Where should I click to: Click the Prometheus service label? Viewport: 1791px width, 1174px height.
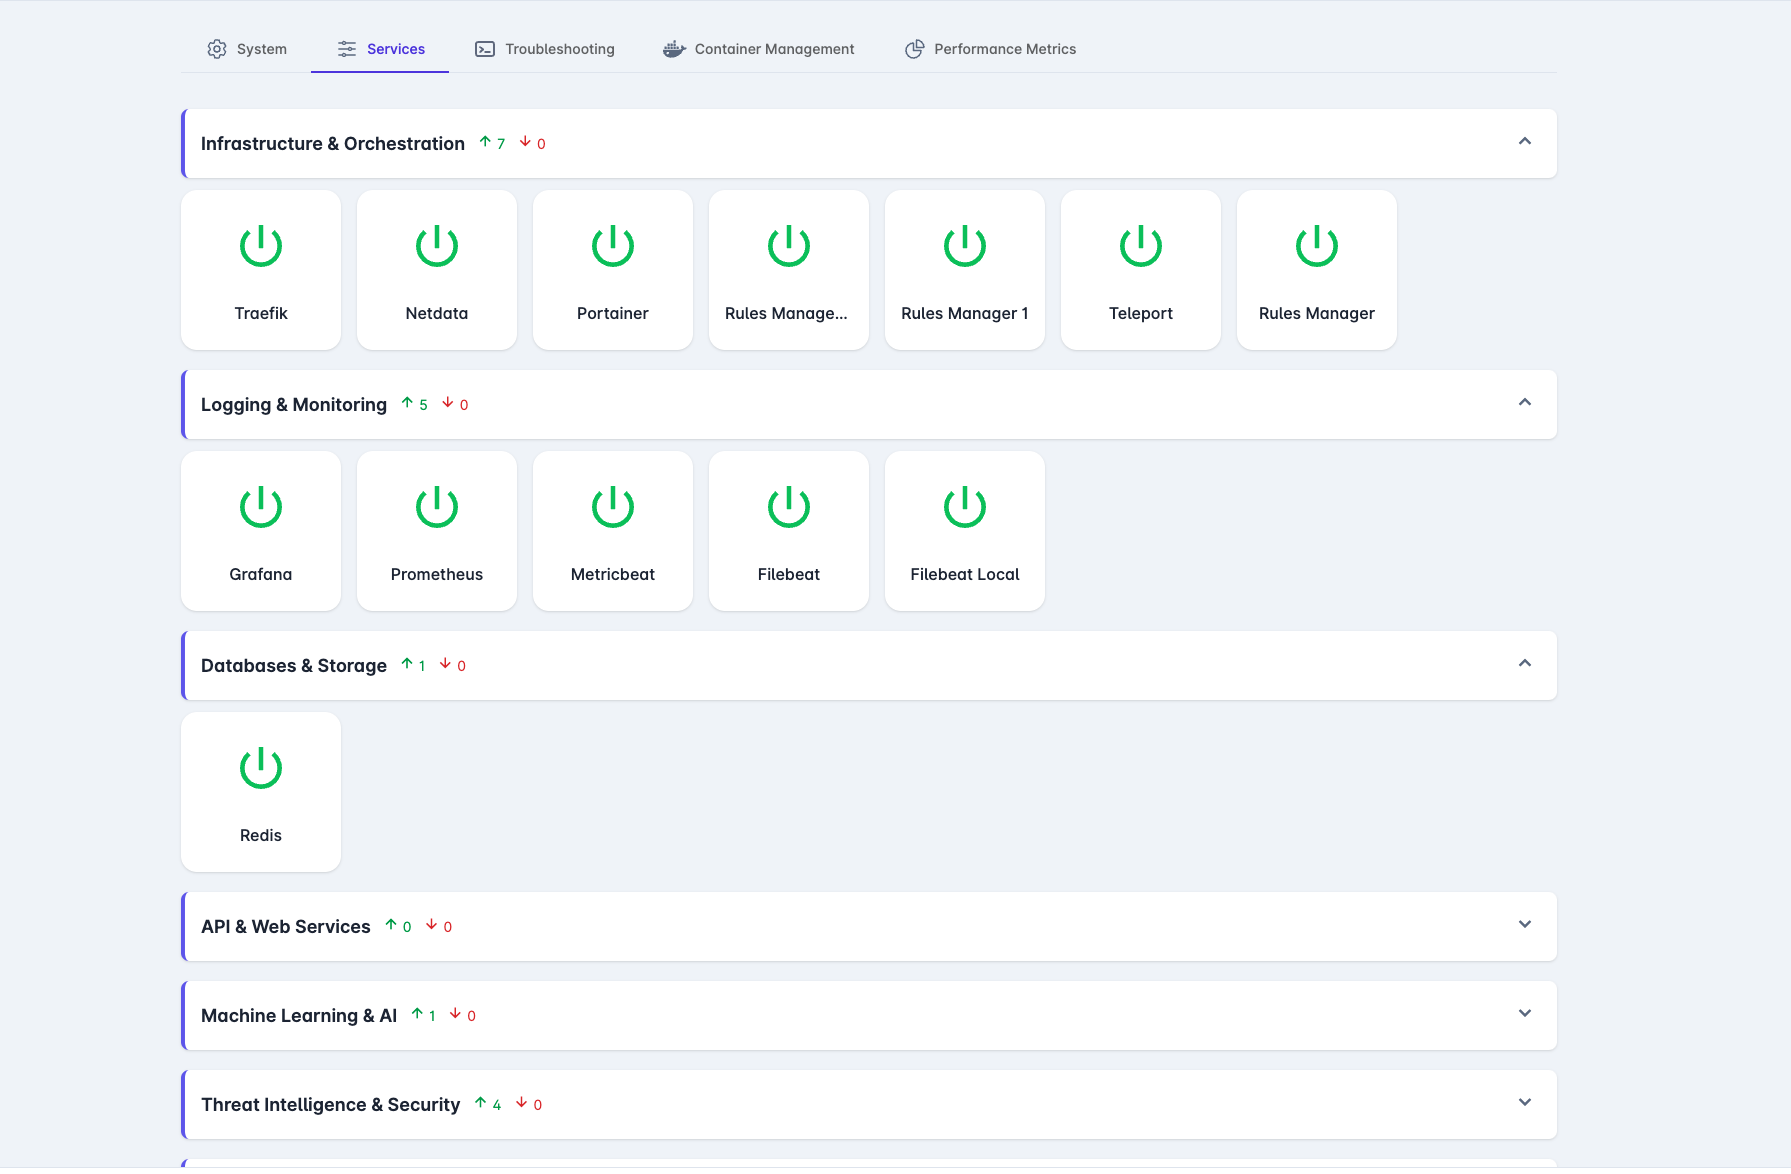click(437, 574)
